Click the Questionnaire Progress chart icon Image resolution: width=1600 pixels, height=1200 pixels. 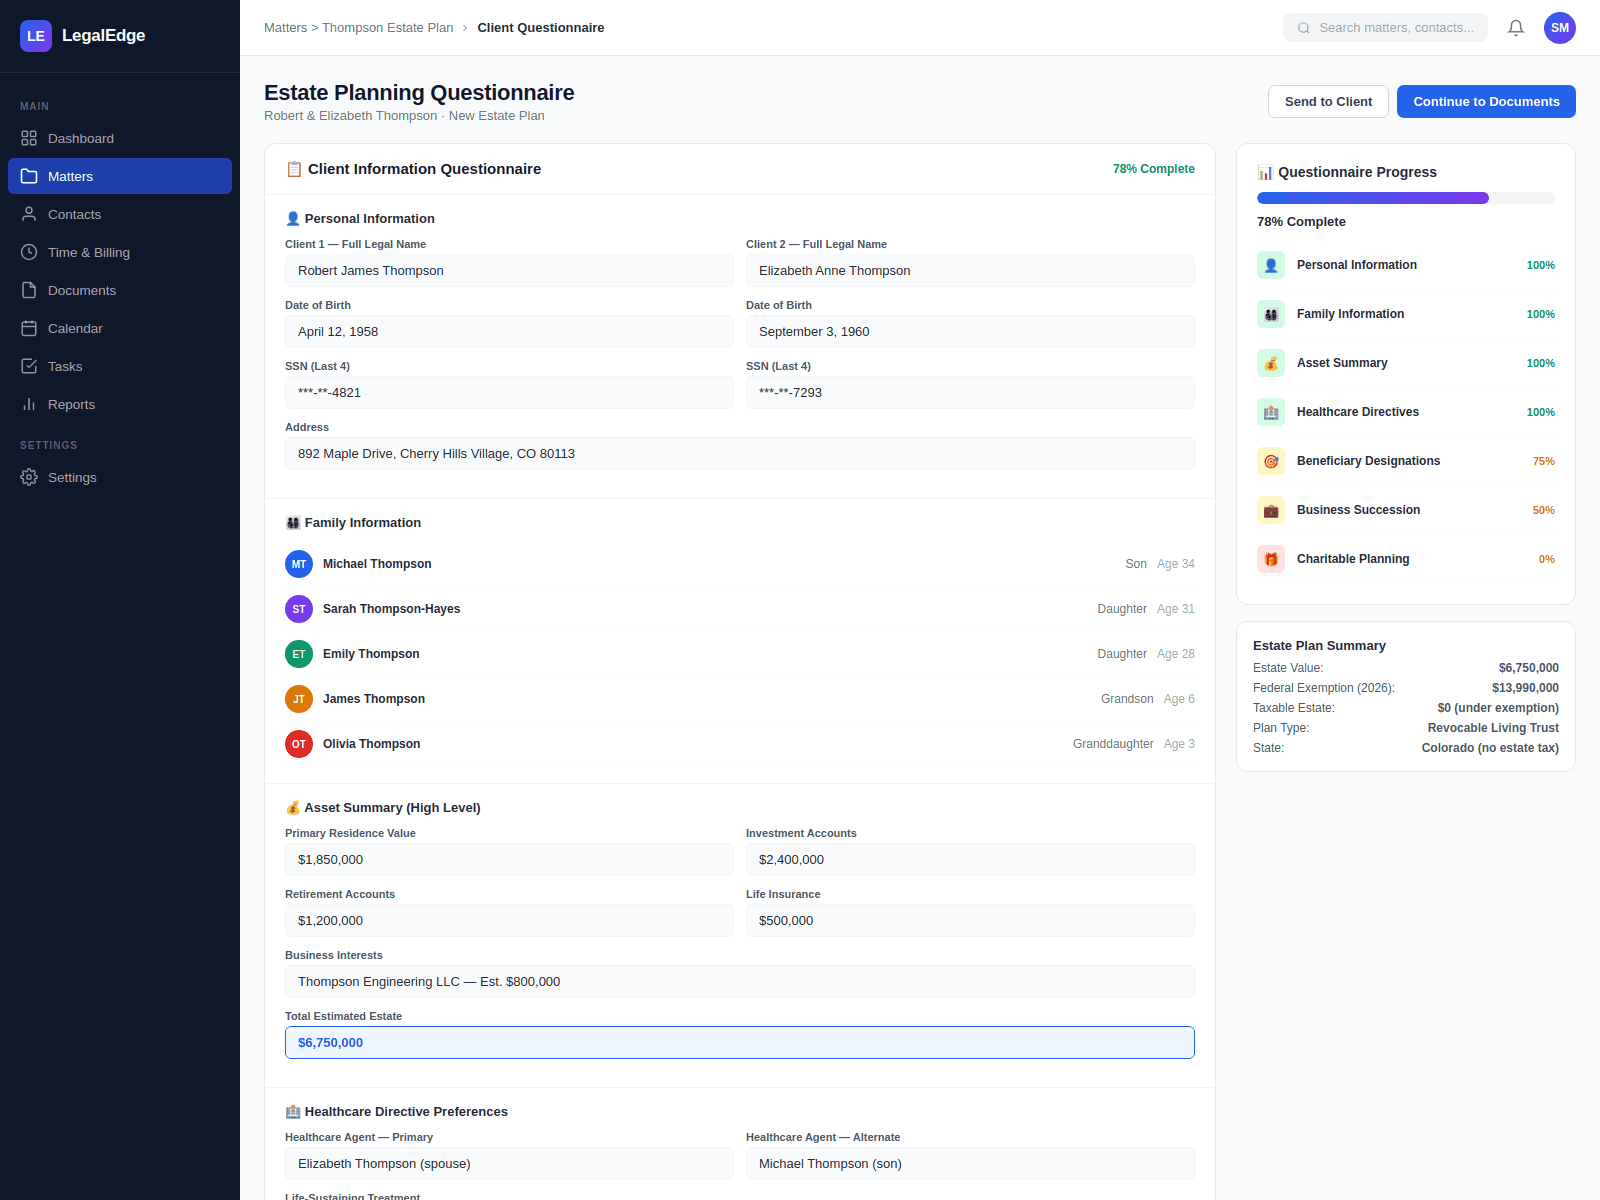1265,172
